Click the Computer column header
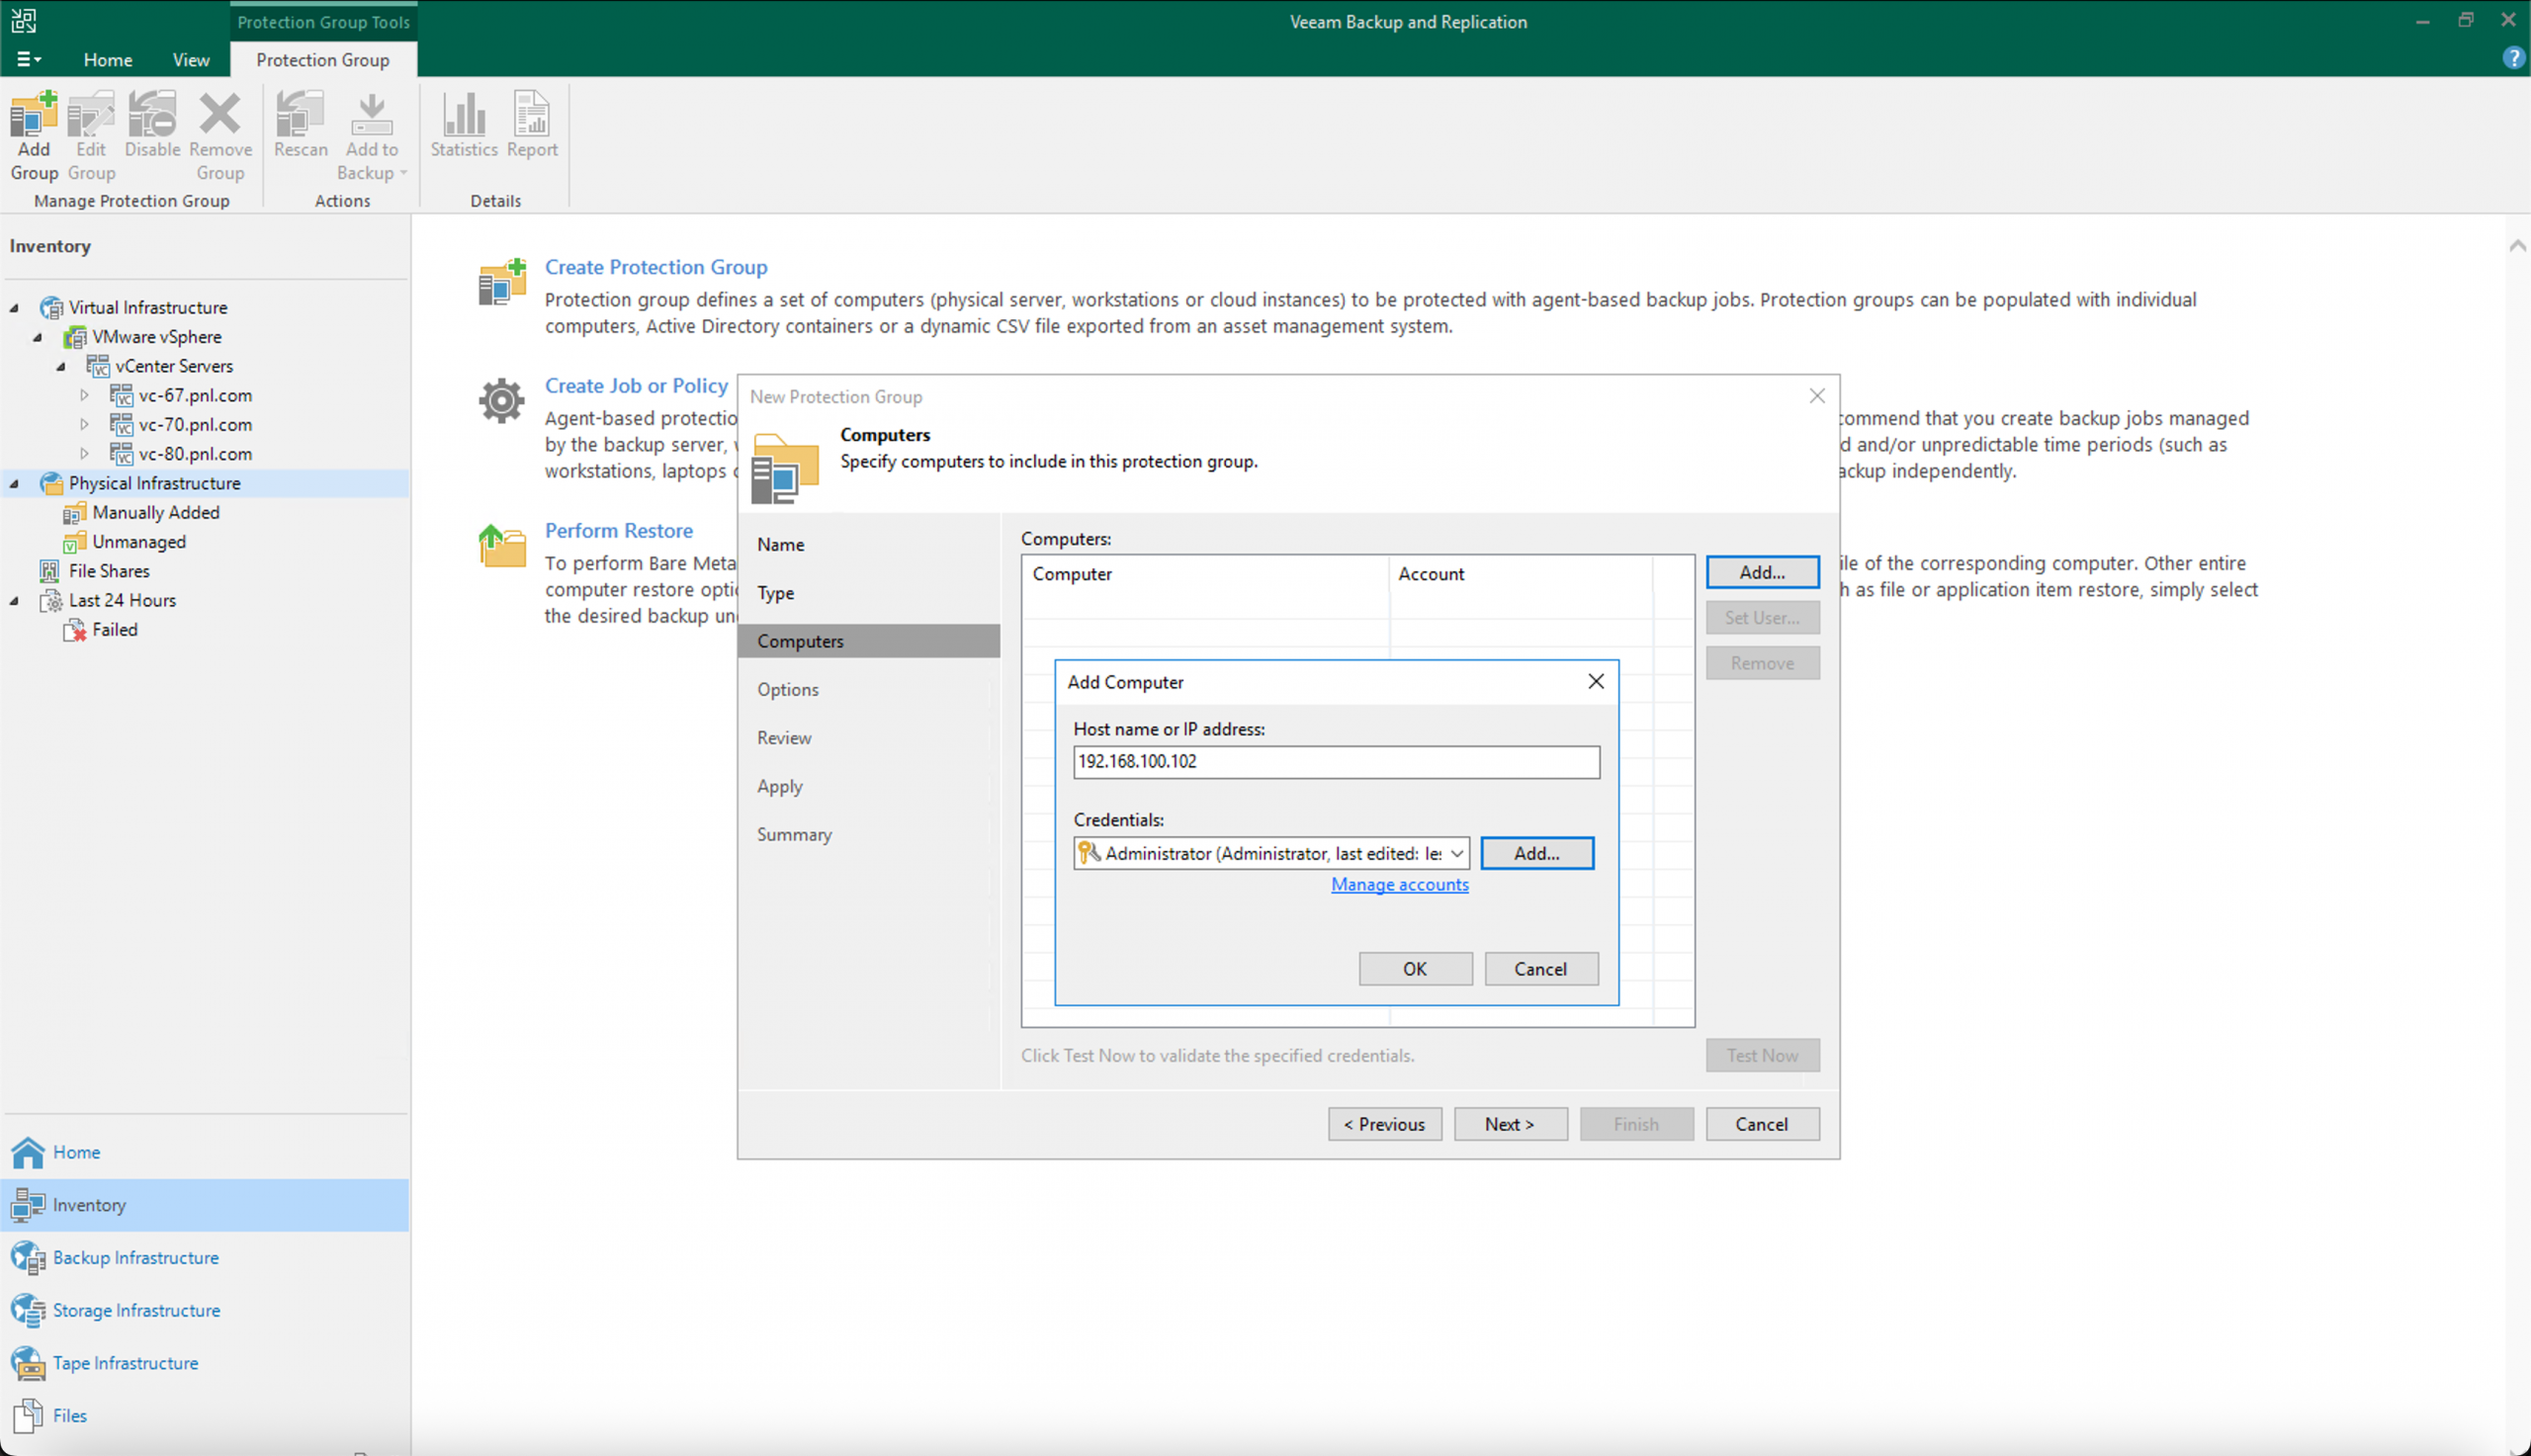Screen dimensions: 2531x1456 (x=1205, y=574)
